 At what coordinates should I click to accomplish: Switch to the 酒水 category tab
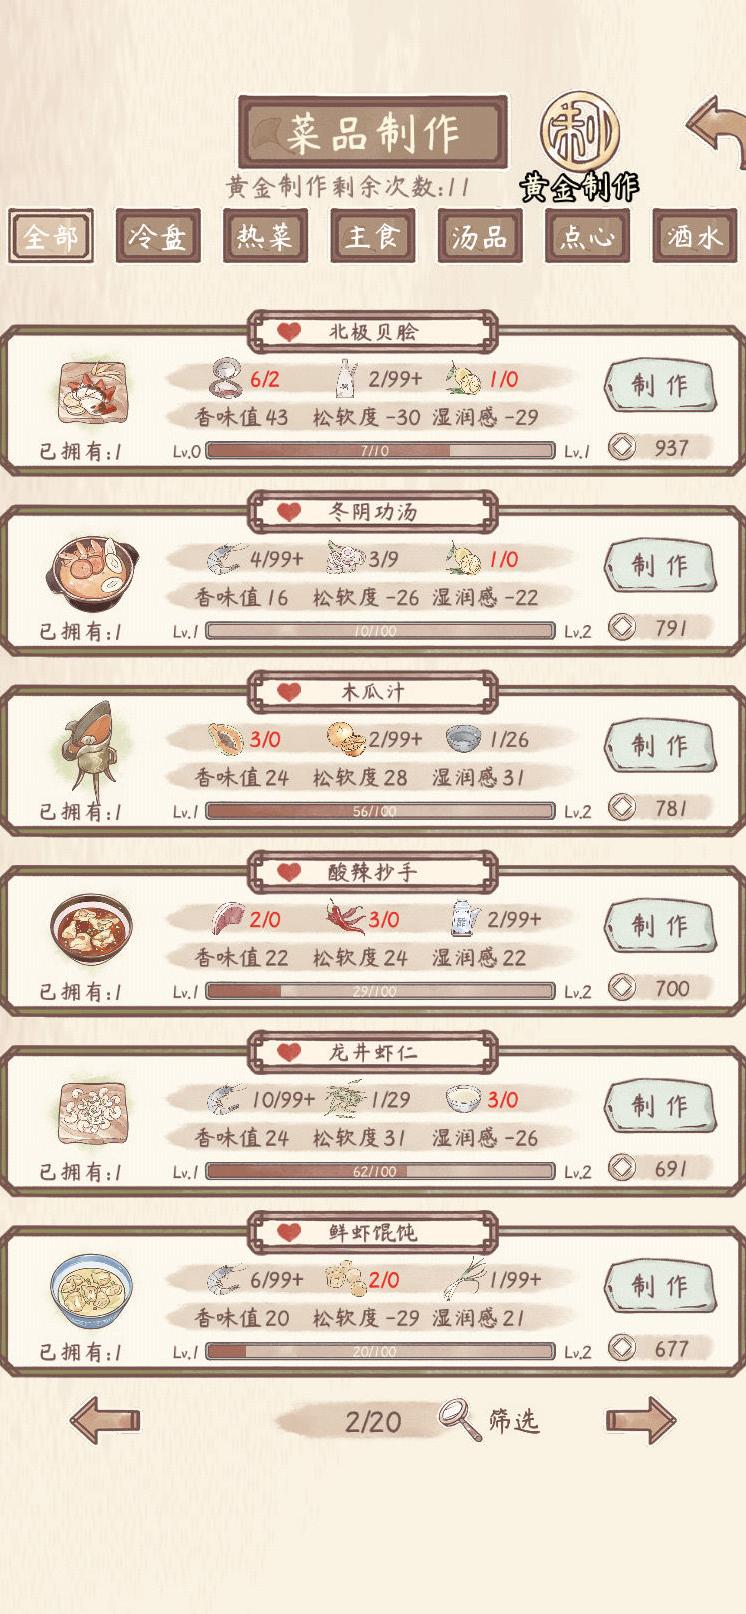(694, 236)
